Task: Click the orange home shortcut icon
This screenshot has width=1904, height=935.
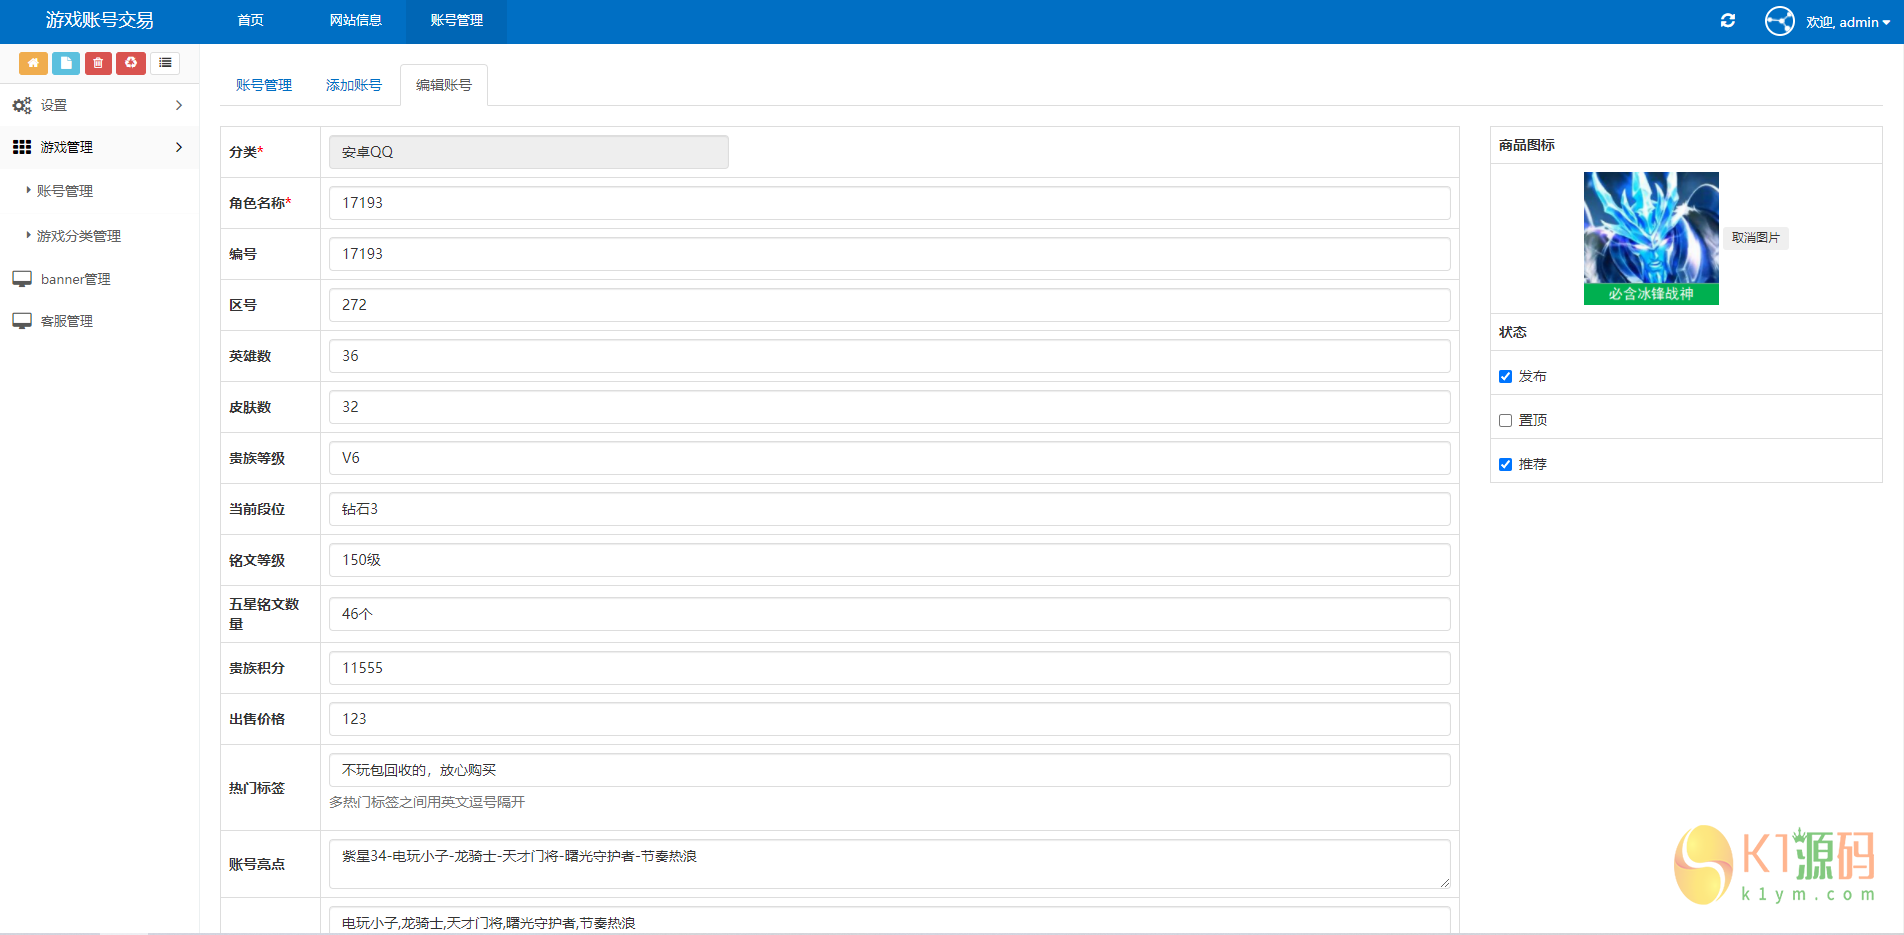Action: [x=33, y=63]
